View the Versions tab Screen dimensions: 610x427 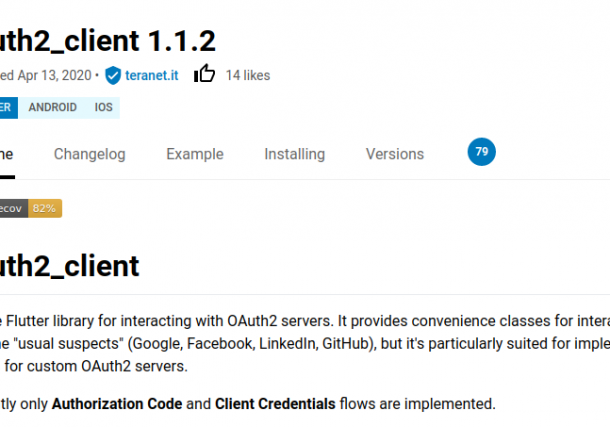[395, 154]
